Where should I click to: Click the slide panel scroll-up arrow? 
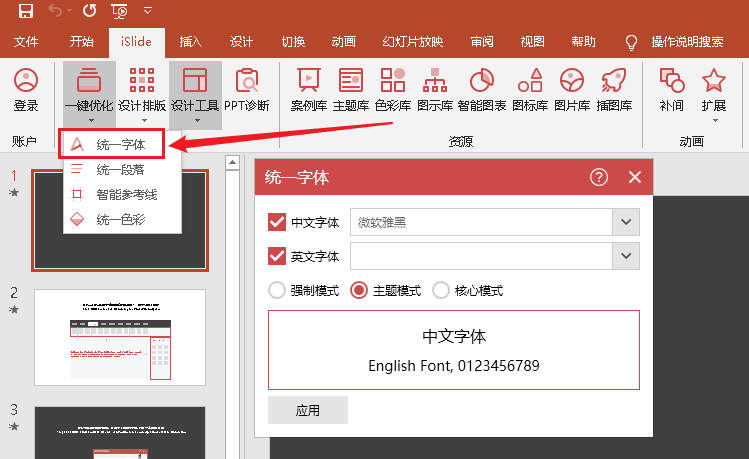(232, 163)
